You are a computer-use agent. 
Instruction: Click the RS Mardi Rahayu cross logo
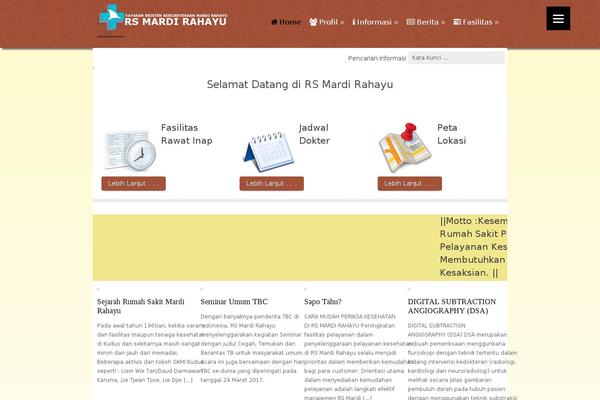[111, 17]
